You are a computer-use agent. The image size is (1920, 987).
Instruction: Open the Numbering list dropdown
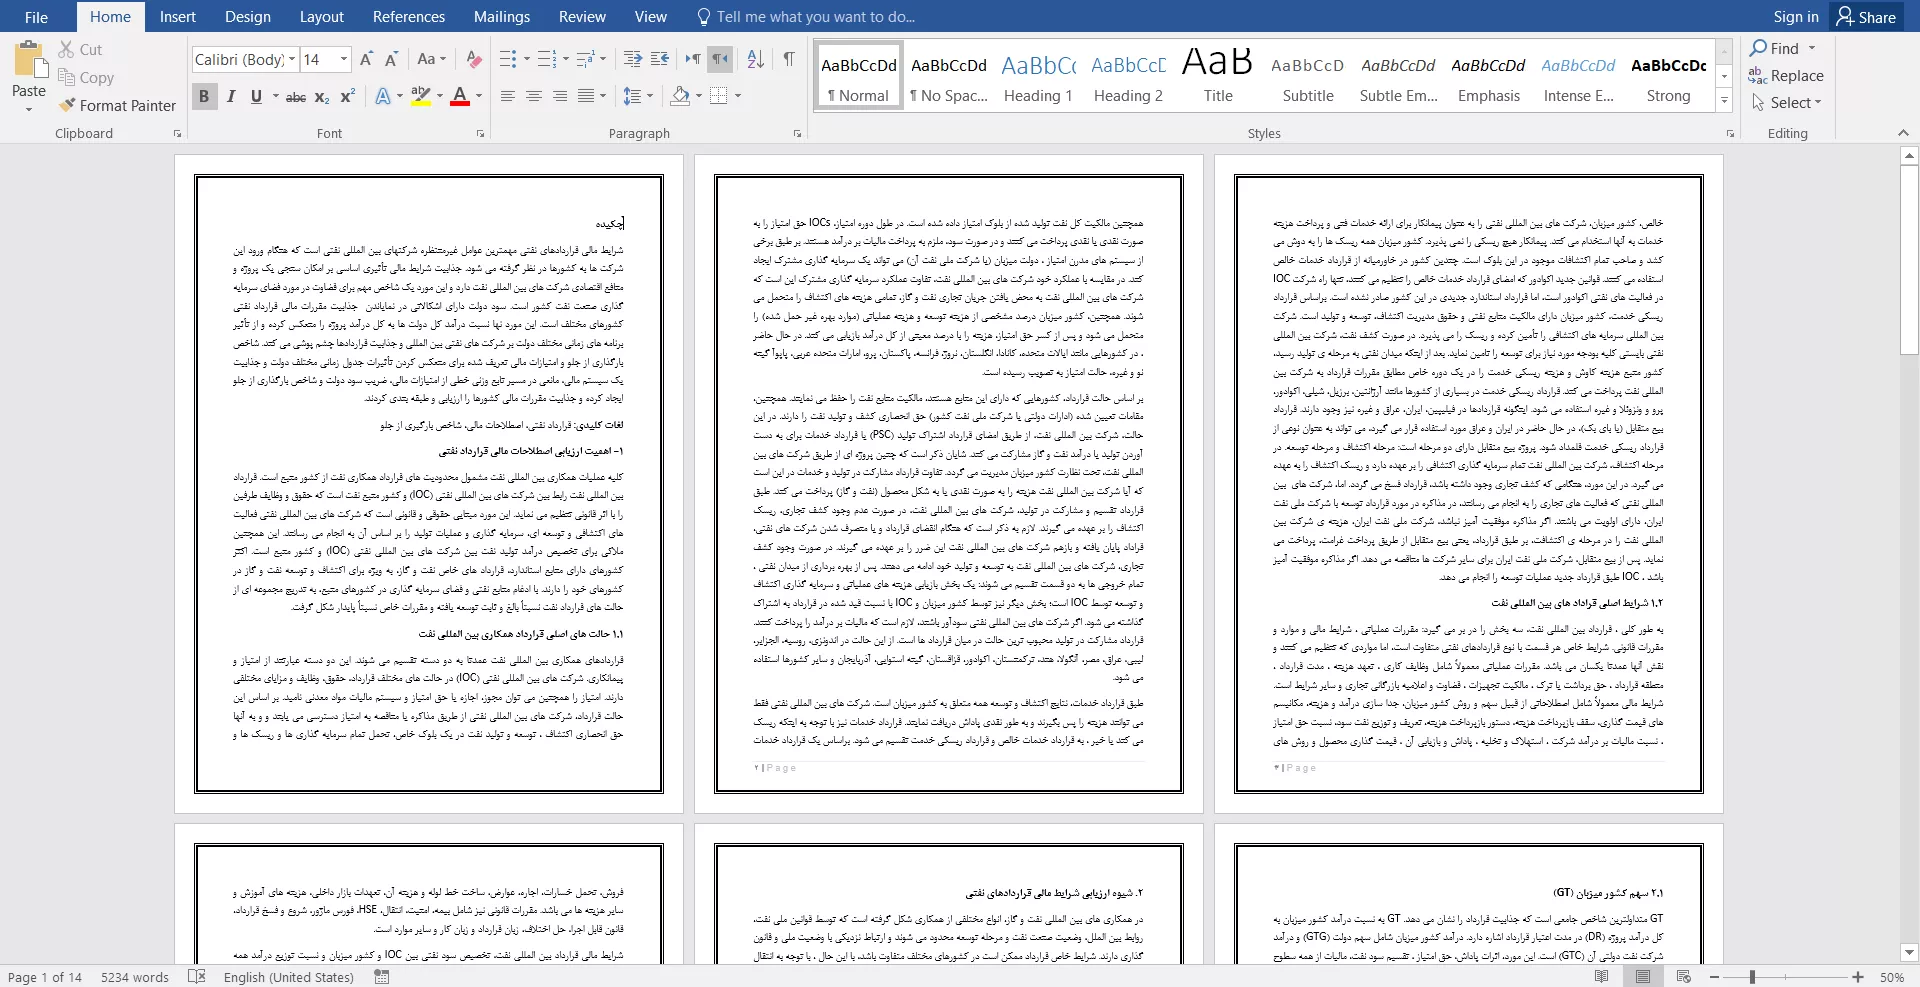click(566, 59)
